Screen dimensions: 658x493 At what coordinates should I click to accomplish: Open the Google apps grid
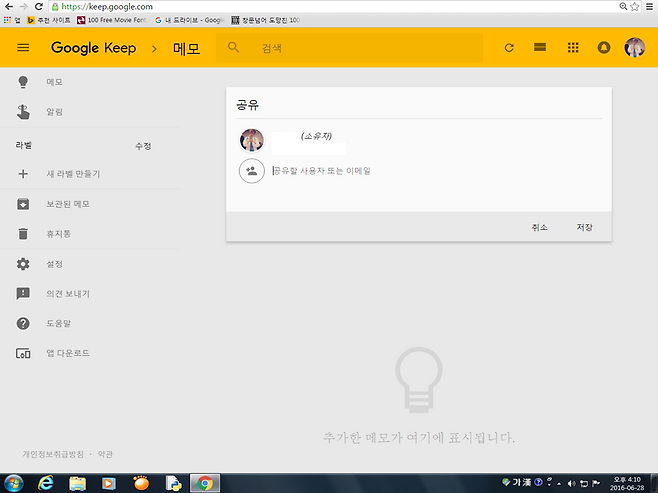573,47
